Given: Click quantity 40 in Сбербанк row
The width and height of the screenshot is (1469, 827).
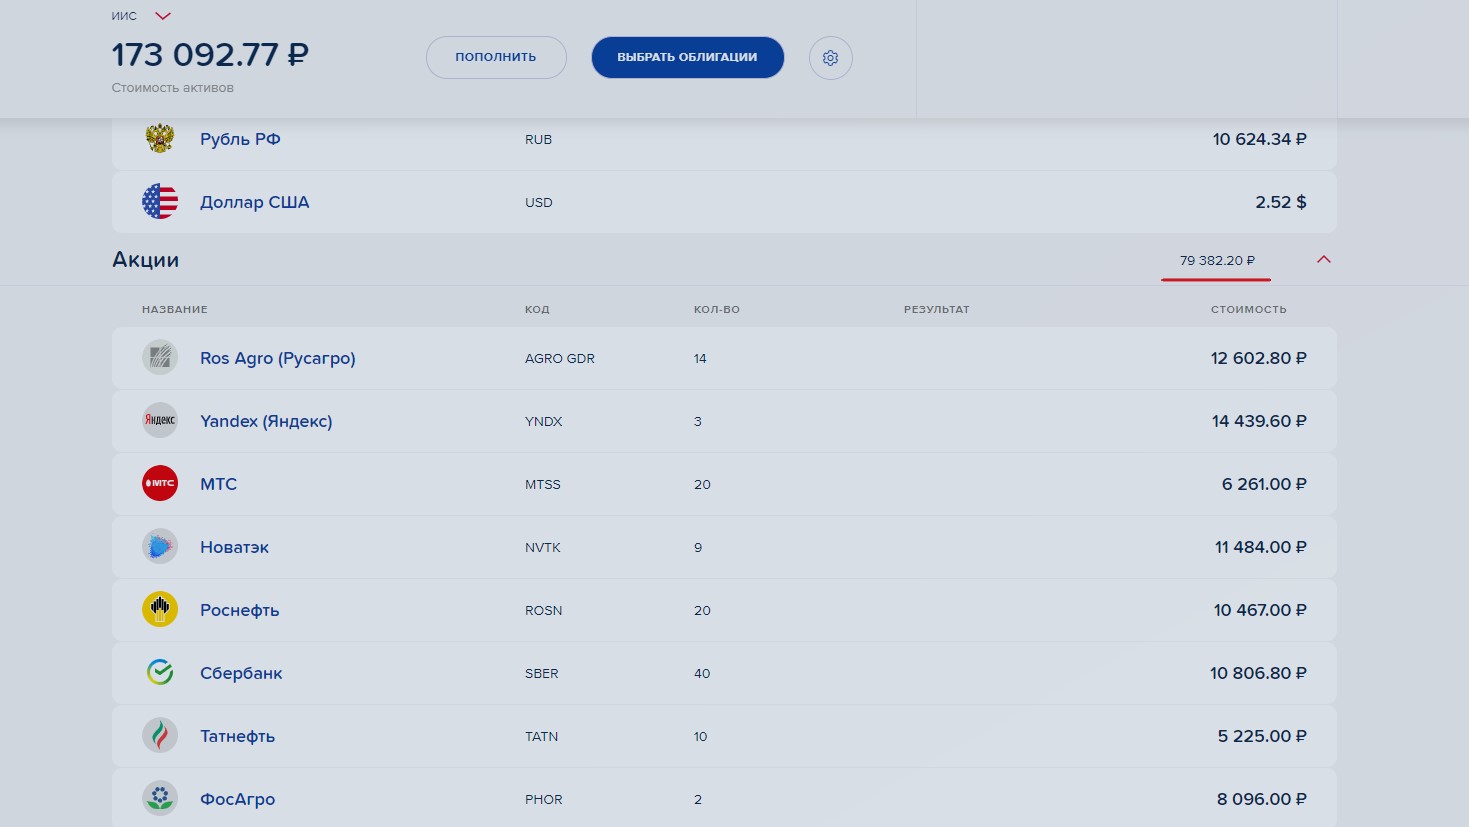Looking at the screenshot, I should pos(702,673).
